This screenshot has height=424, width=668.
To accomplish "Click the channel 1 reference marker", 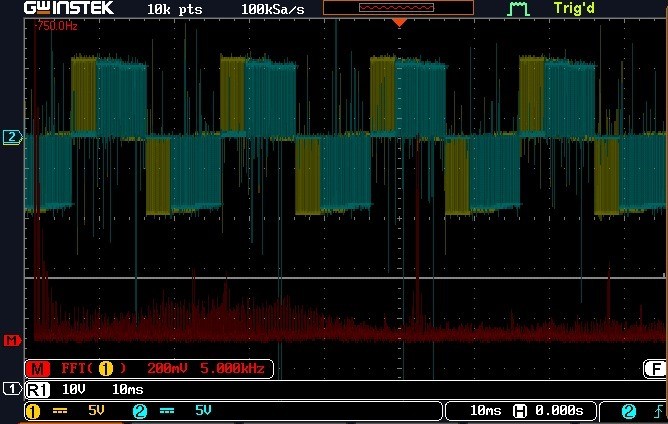I will pos(12,388).
